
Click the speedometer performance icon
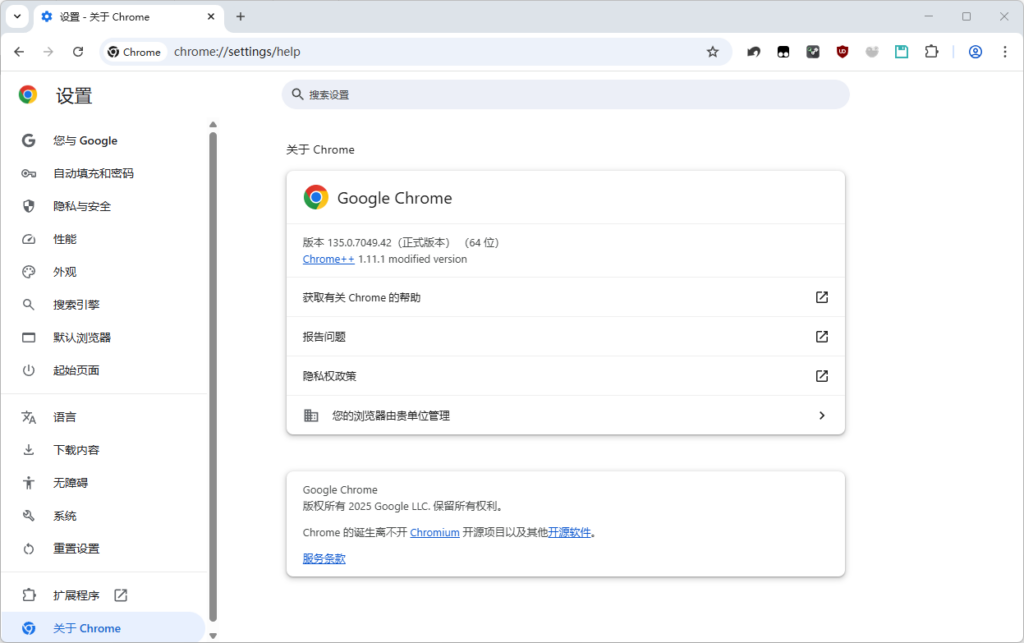click(29, 239)
